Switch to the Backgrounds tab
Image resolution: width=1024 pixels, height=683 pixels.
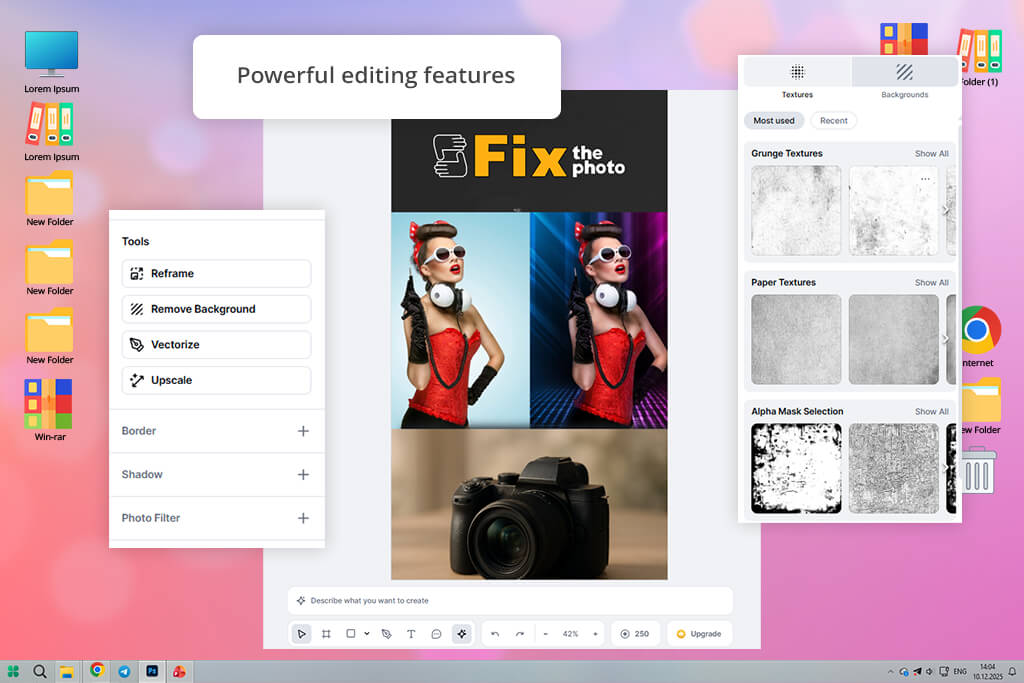[x=904, y=80]
